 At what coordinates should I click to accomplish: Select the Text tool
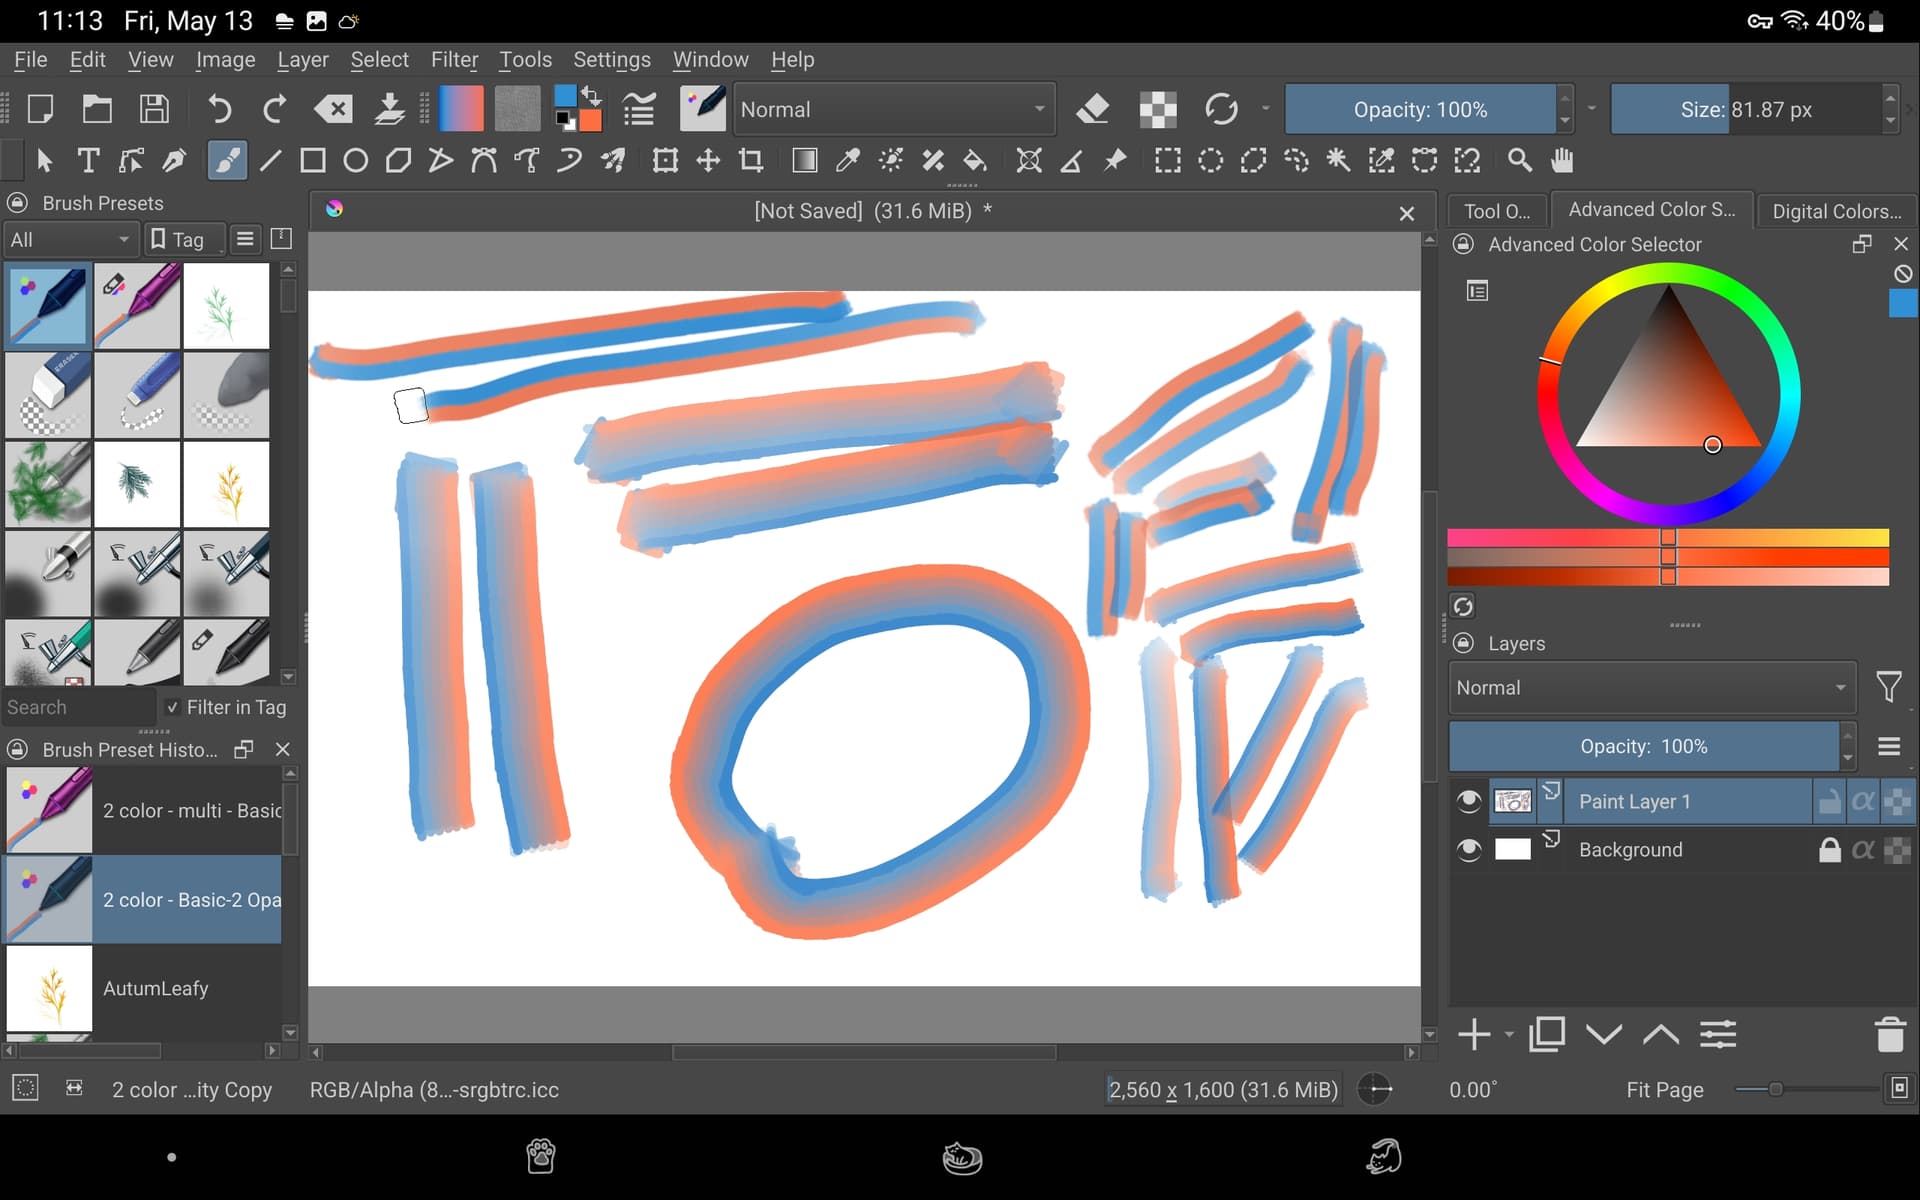(x=88, y=161)
